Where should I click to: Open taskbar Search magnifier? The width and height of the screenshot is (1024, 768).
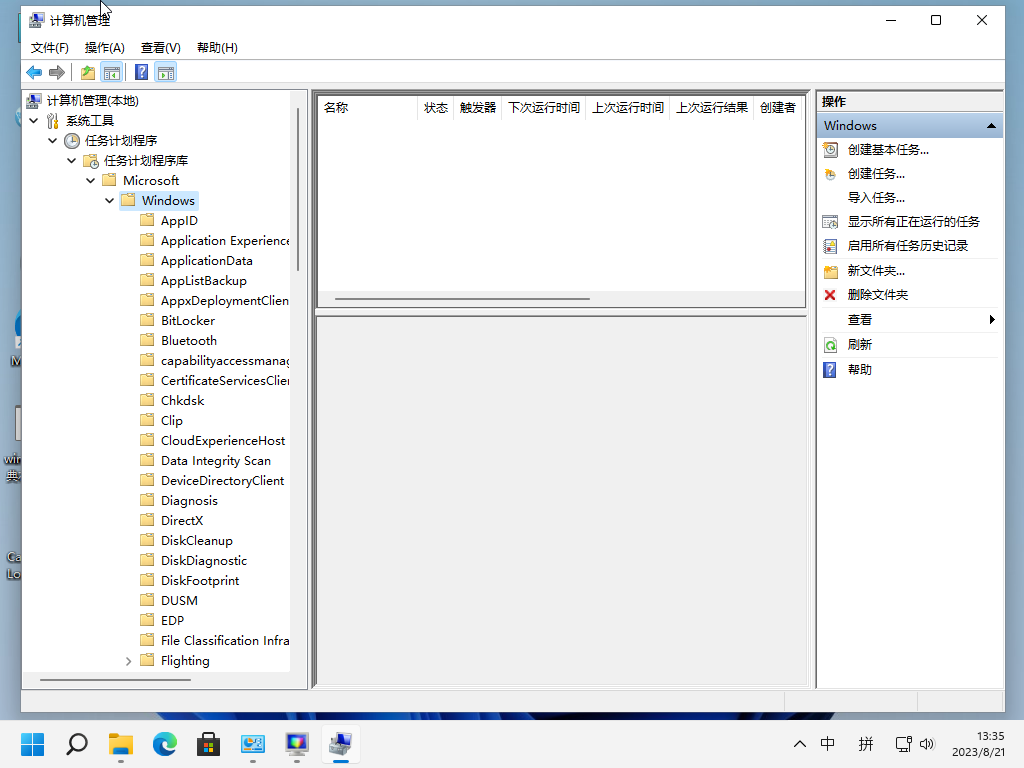click(x=77, y=744)
